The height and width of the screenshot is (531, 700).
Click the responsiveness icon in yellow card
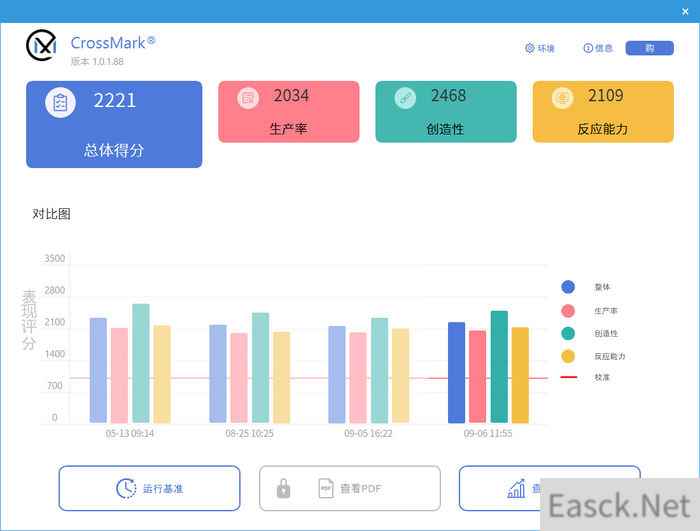pos(562,98)
